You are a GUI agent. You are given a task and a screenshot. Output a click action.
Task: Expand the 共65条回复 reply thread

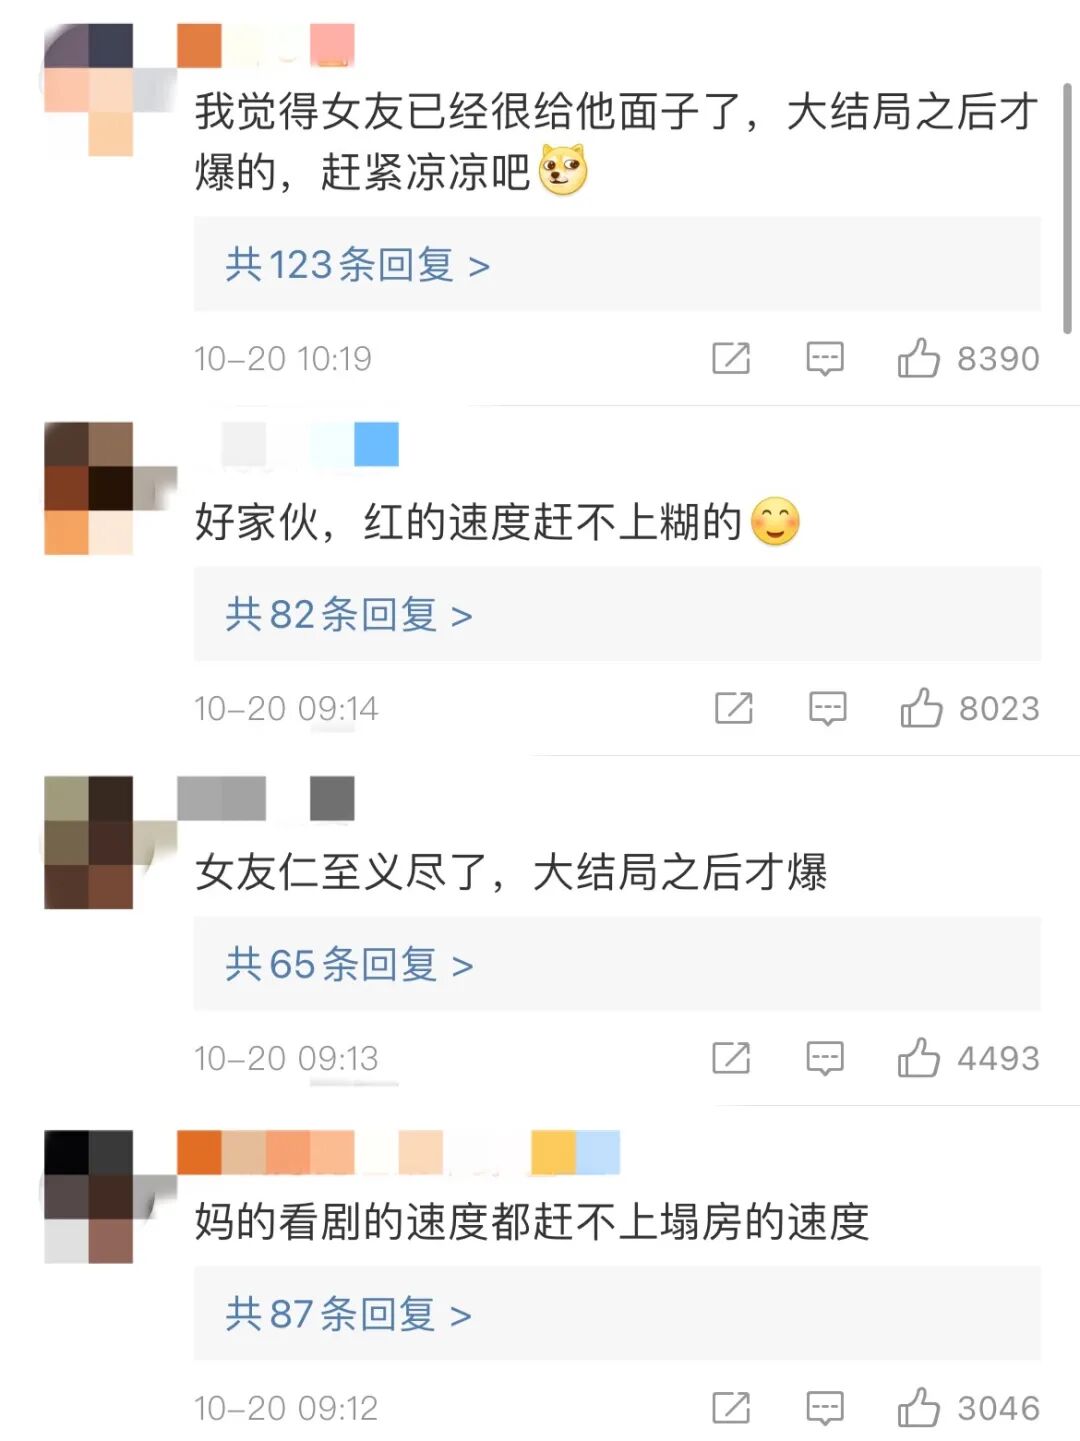coord(617,964)
